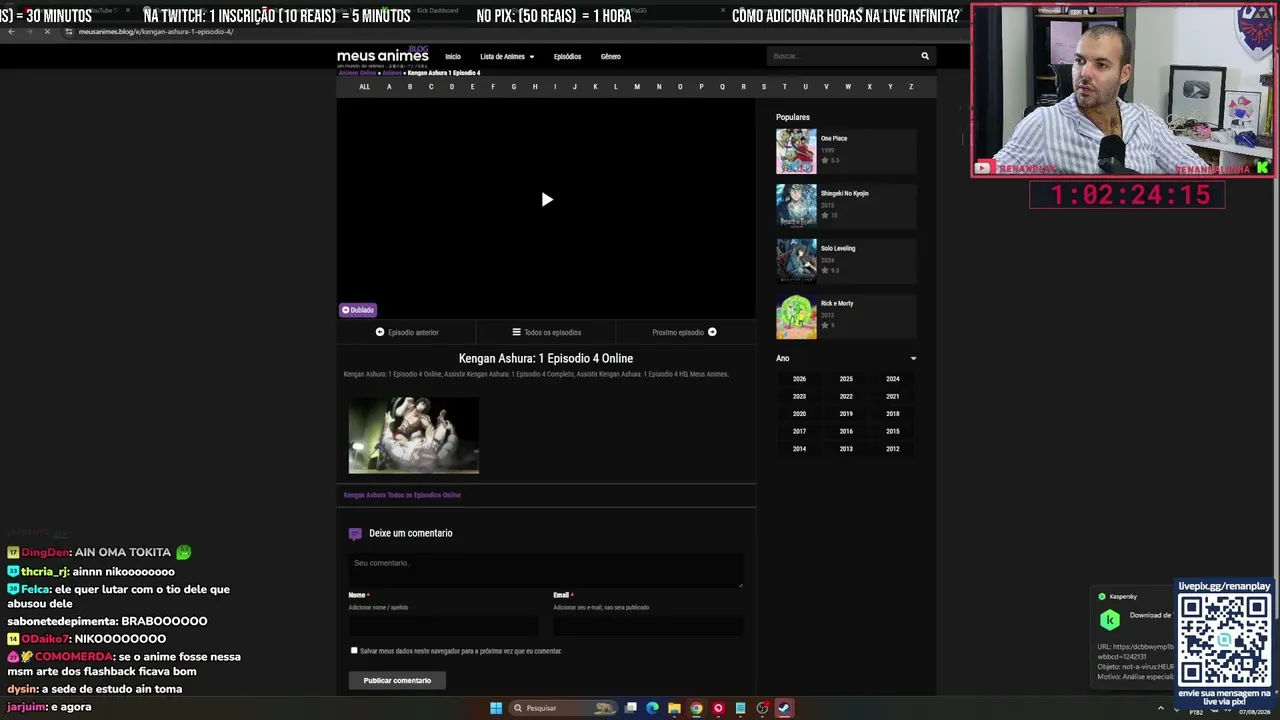Switch to Google Chrome on the taskbar
This screenshot has height=720, width=1280.
697,708
